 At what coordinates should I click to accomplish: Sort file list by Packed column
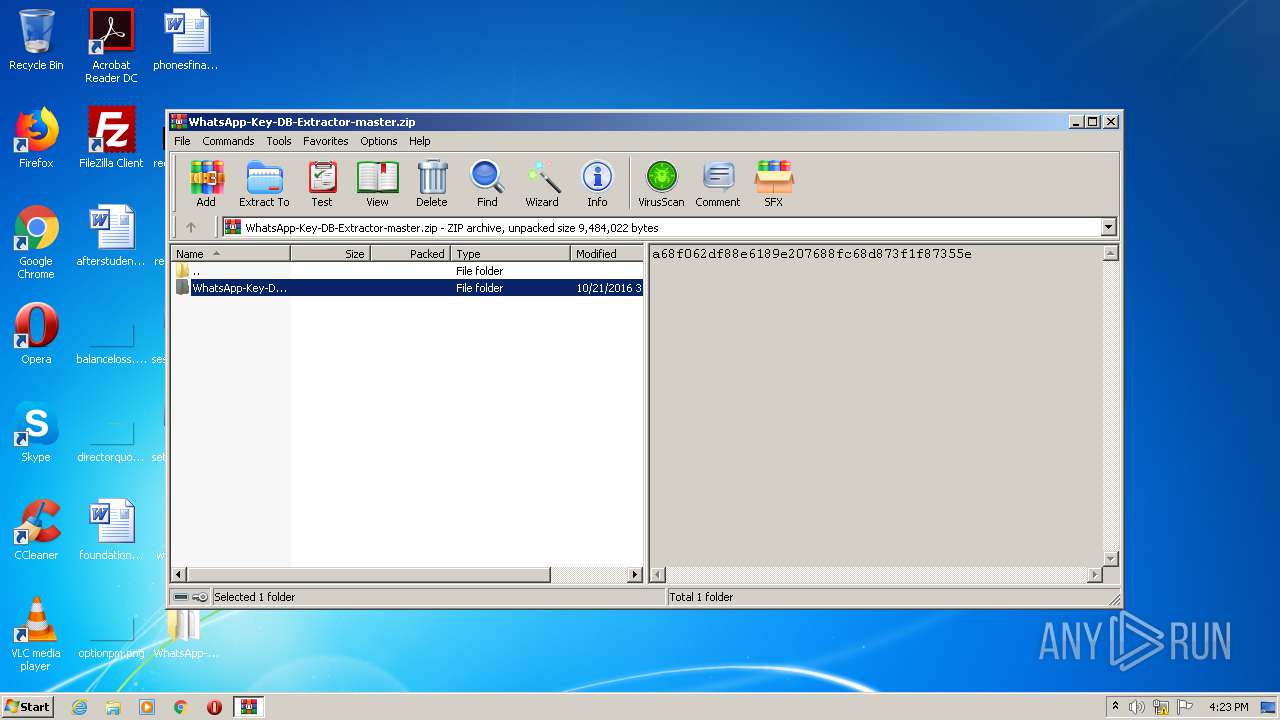coord(411,254)
